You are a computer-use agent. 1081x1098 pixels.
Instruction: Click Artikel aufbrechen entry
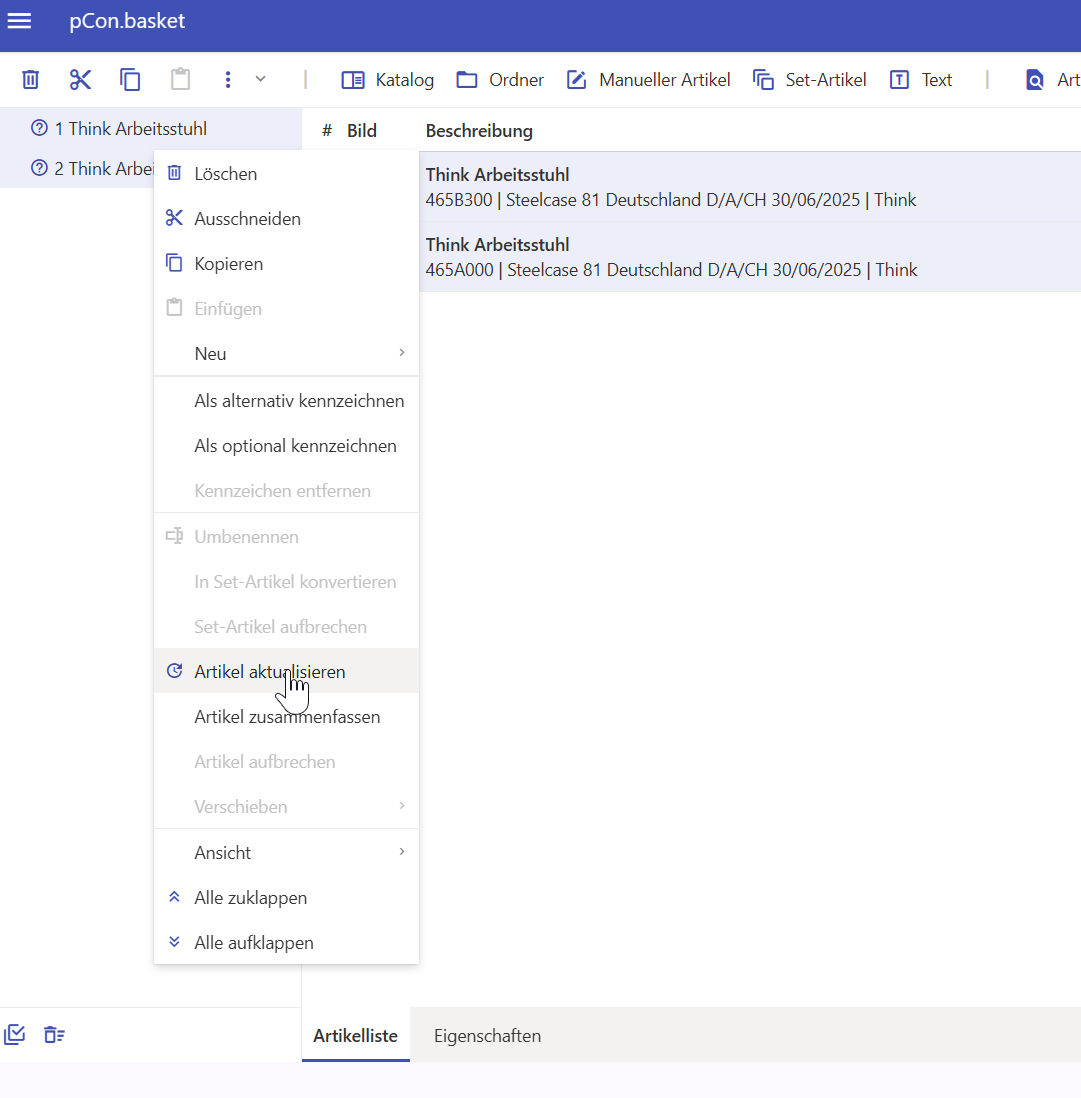point(286,761)
